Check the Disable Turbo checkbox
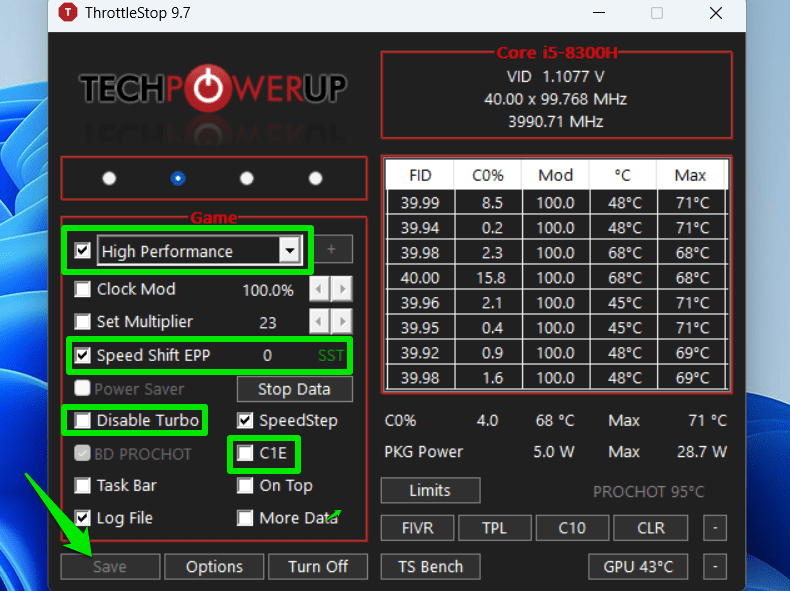 click(x=83, y=420)
